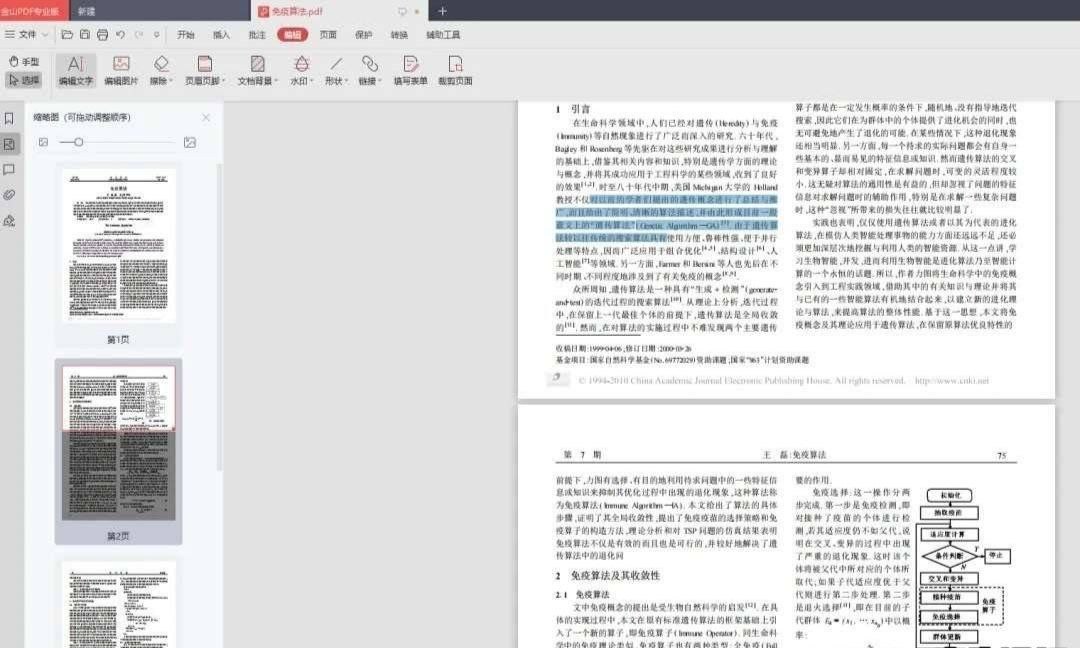Click the 填写表单 (Fill Form) icon

click(x=411, y=70)
